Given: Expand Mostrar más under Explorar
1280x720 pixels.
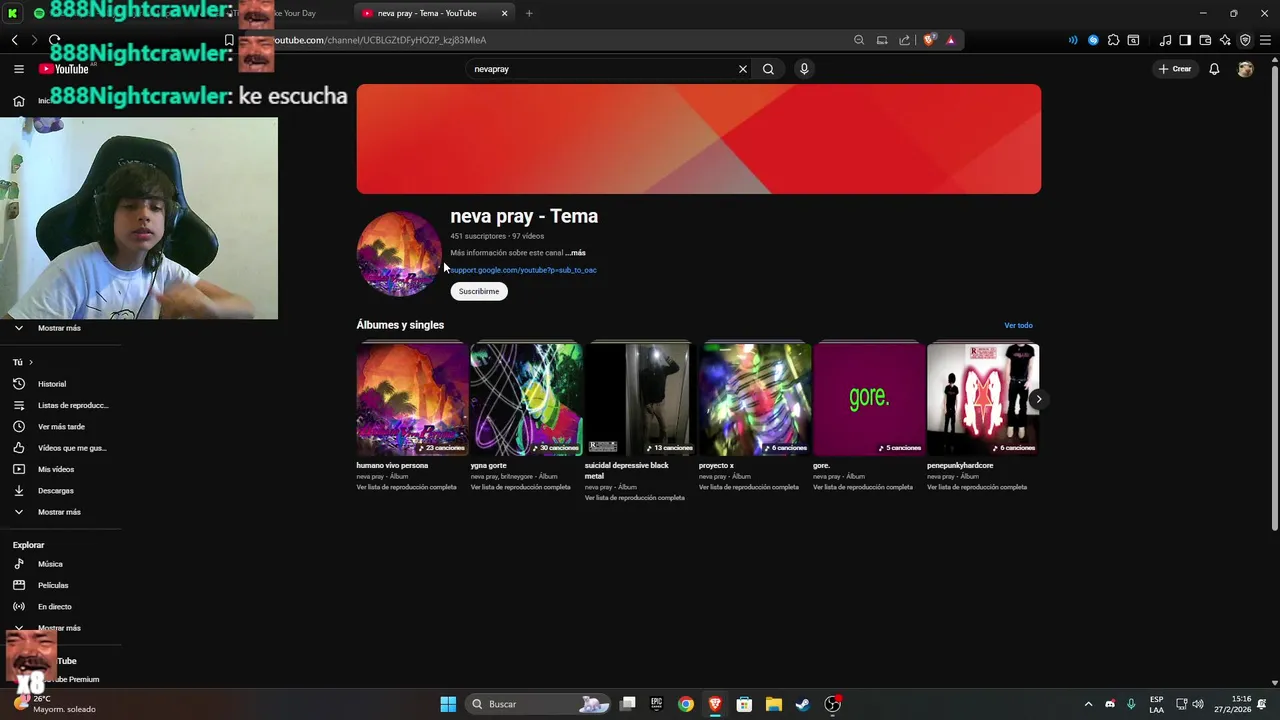Looking at the screenshot, I should point(60,628).
